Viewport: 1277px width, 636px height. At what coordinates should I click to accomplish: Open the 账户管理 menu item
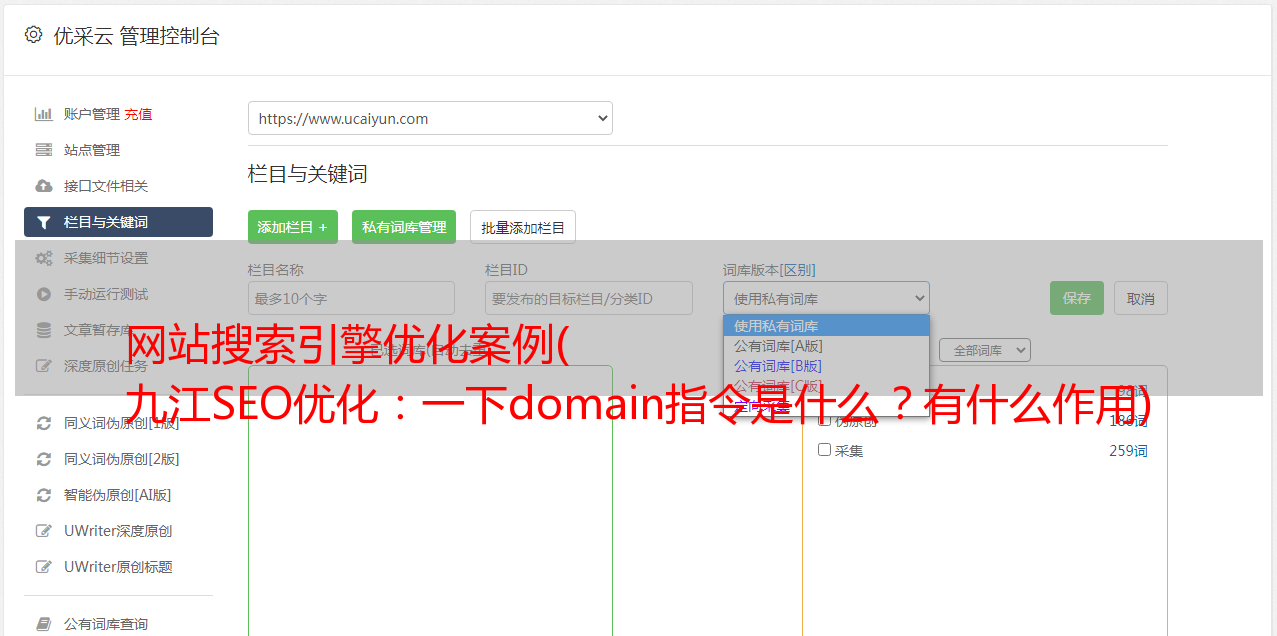click(x=92, y=114)
